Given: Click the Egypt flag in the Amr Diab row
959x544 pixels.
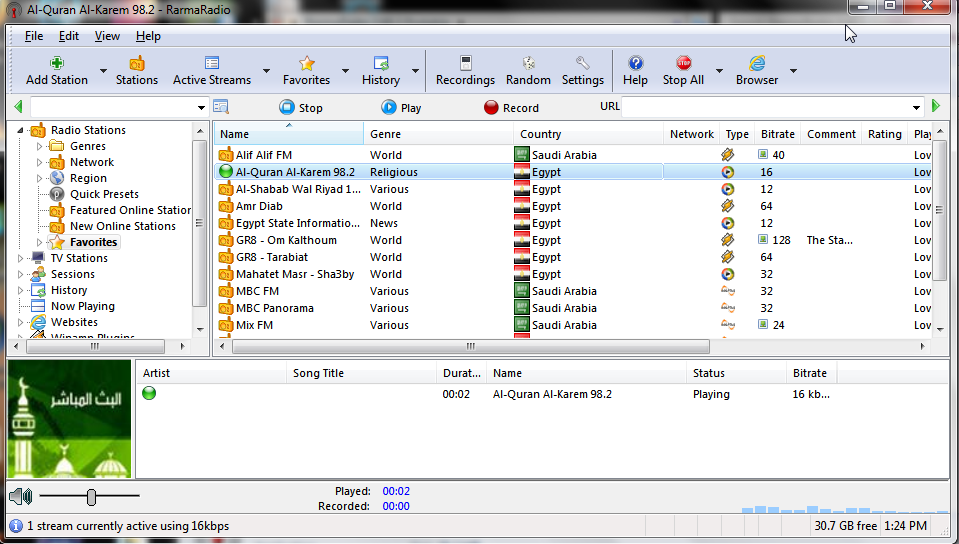Looking at the screenshot, I should pyautogui.click(x=522, y=206).
